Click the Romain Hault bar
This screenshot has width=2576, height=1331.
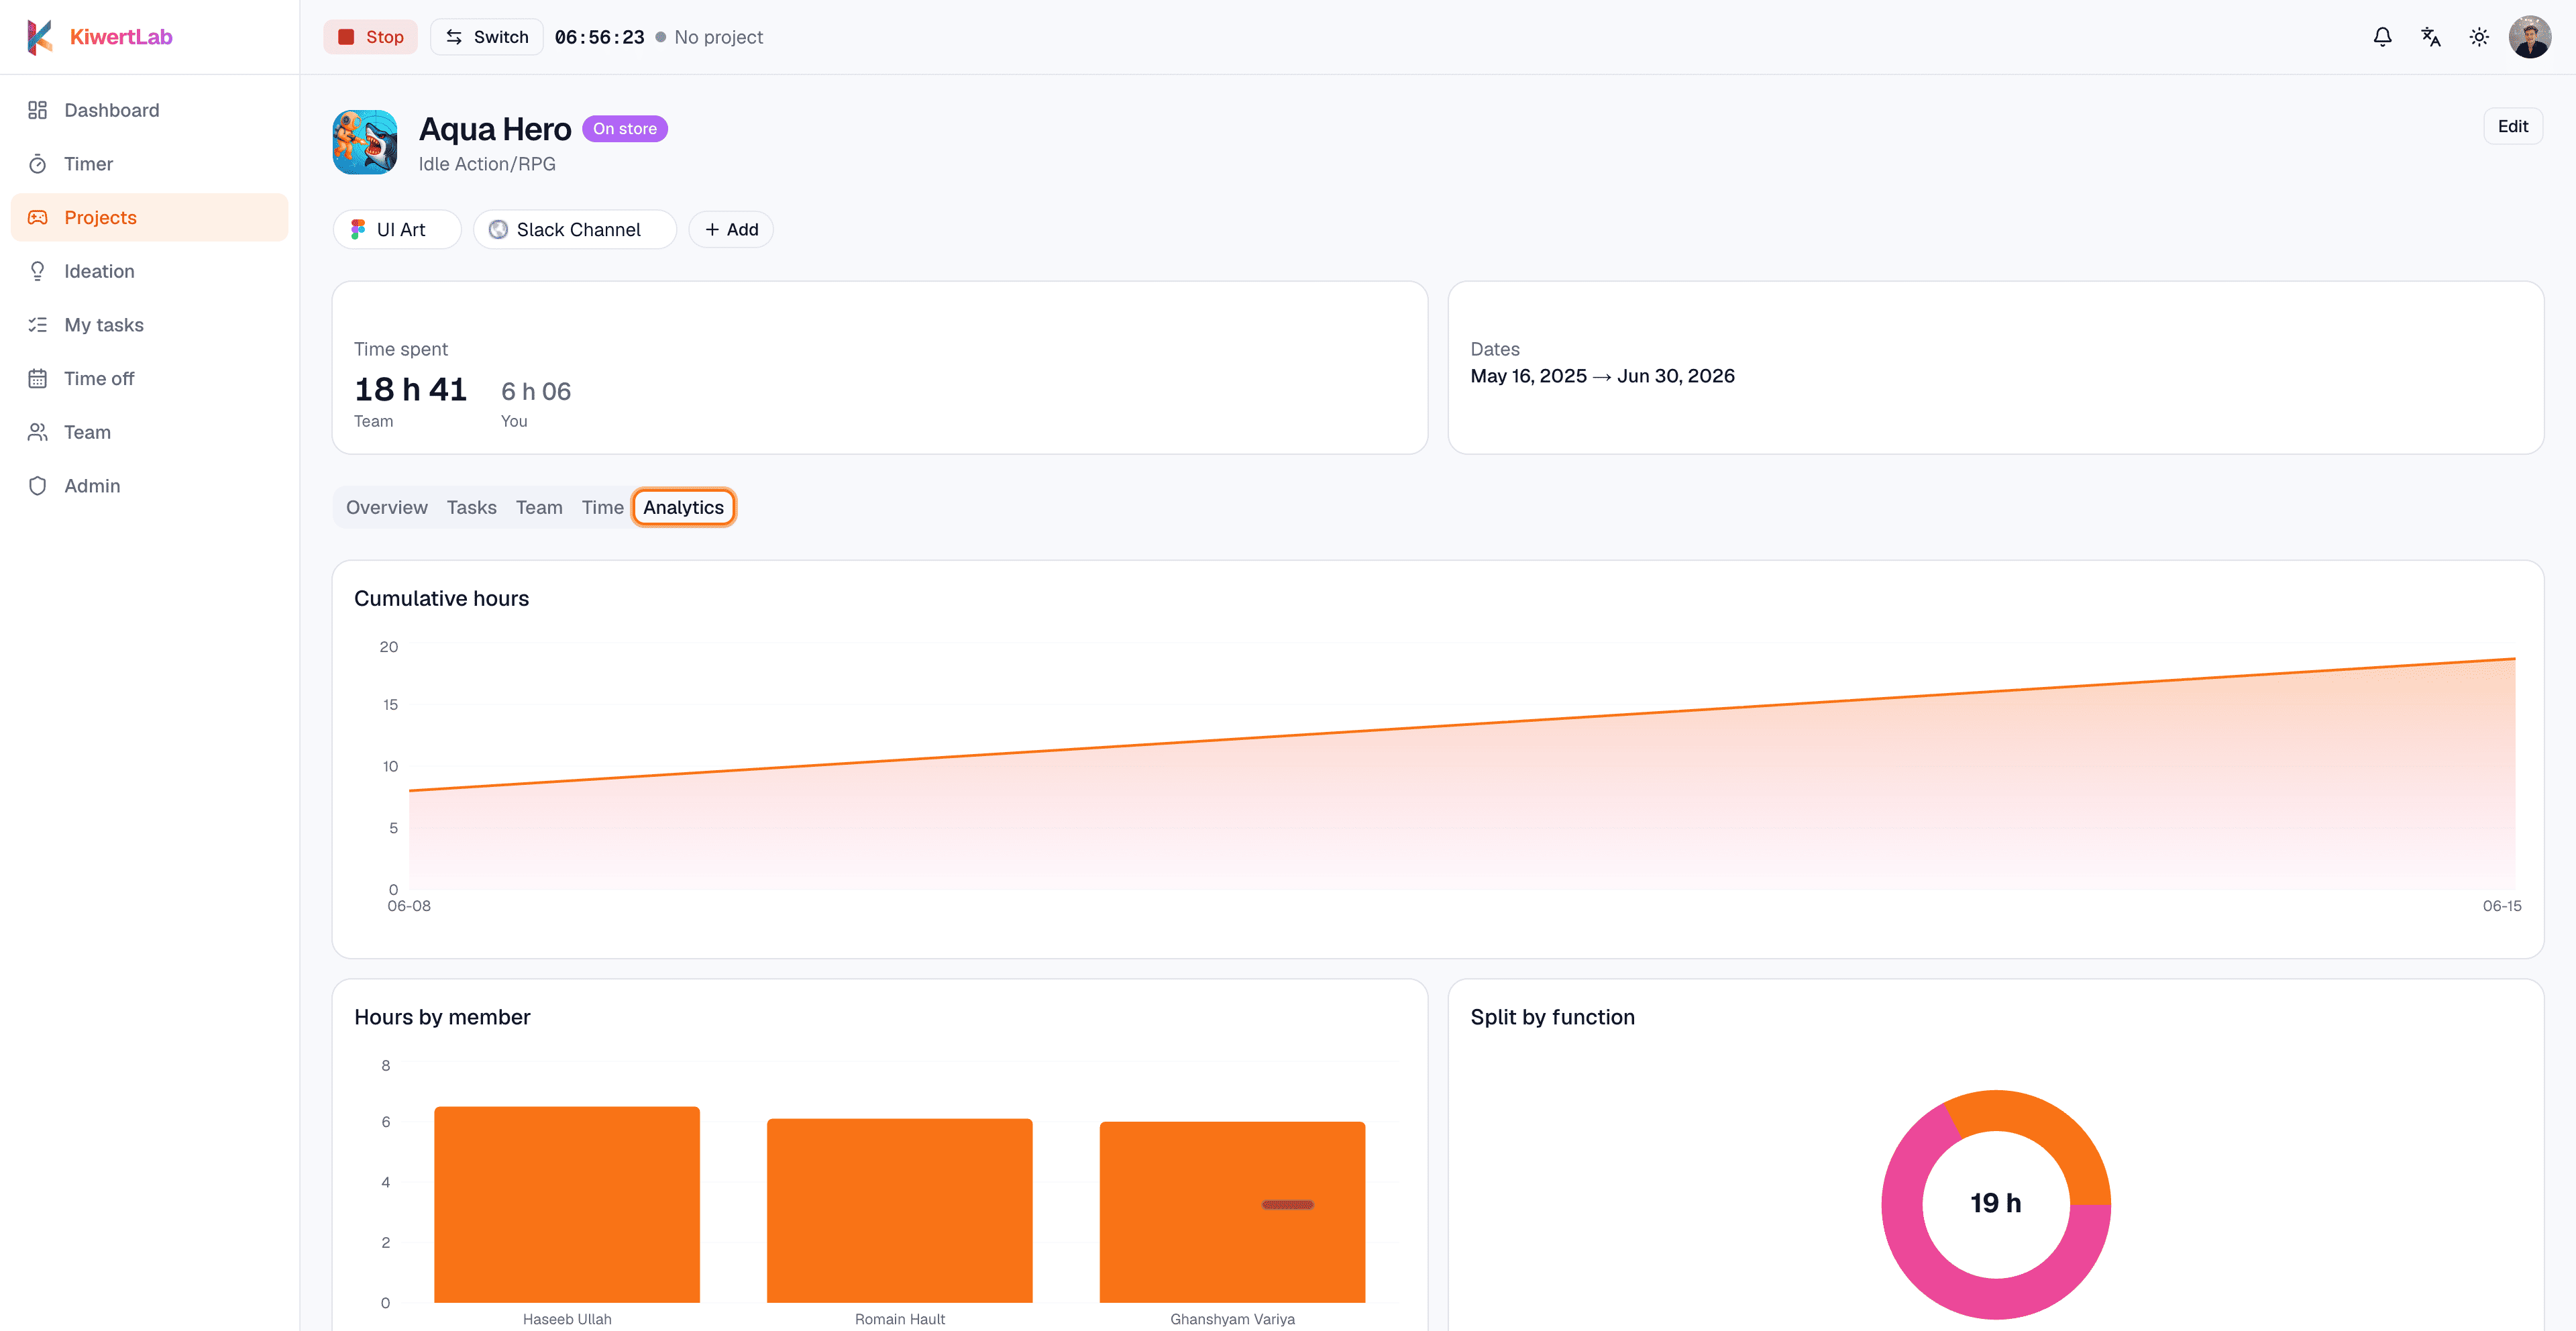click(899, 1210)
